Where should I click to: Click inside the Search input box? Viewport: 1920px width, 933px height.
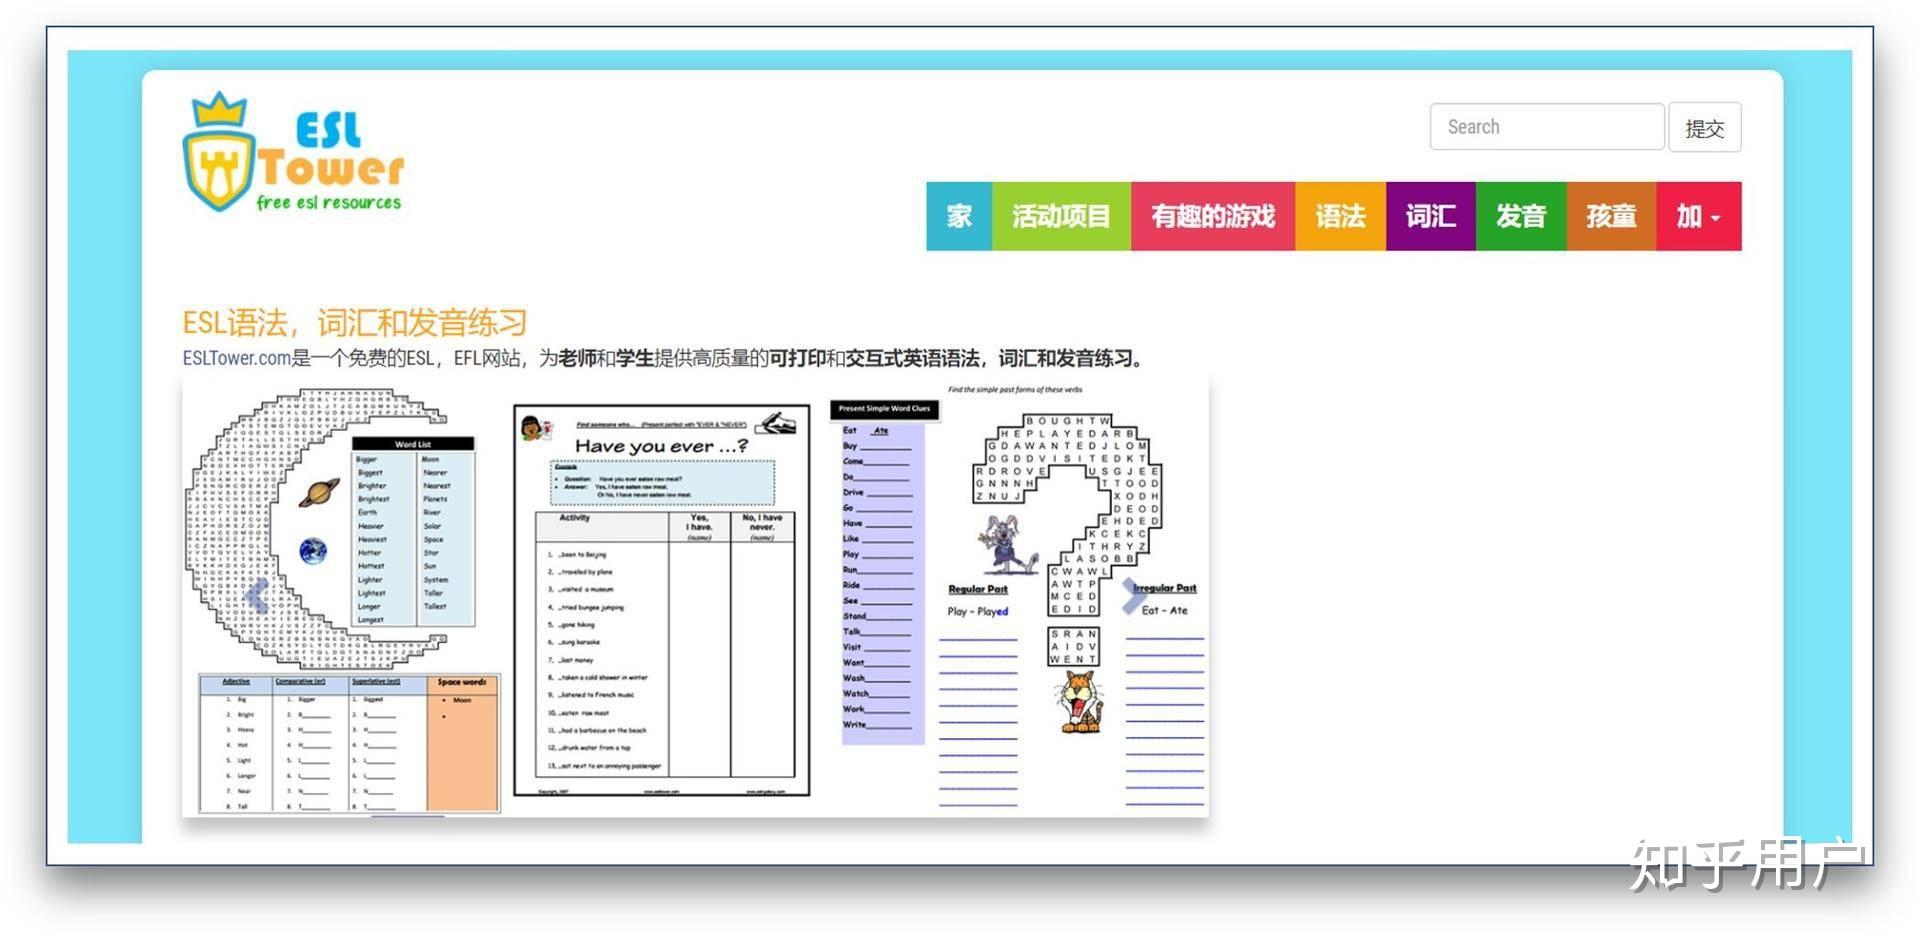1546,127
